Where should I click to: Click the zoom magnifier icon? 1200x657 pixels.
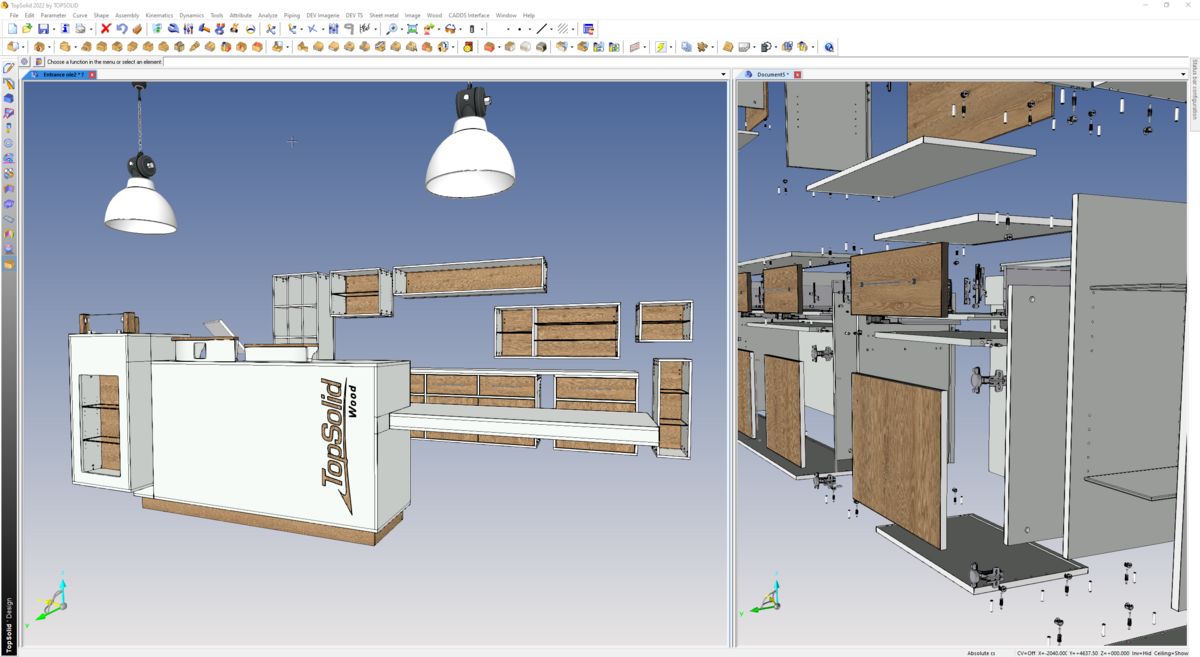tap(392, 29)
